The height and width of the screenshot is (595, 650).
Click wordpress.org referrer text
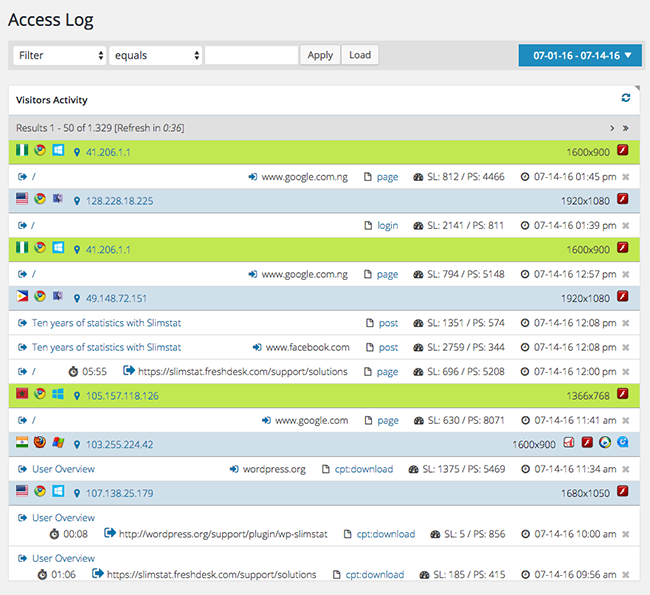[x=274, y=469]
